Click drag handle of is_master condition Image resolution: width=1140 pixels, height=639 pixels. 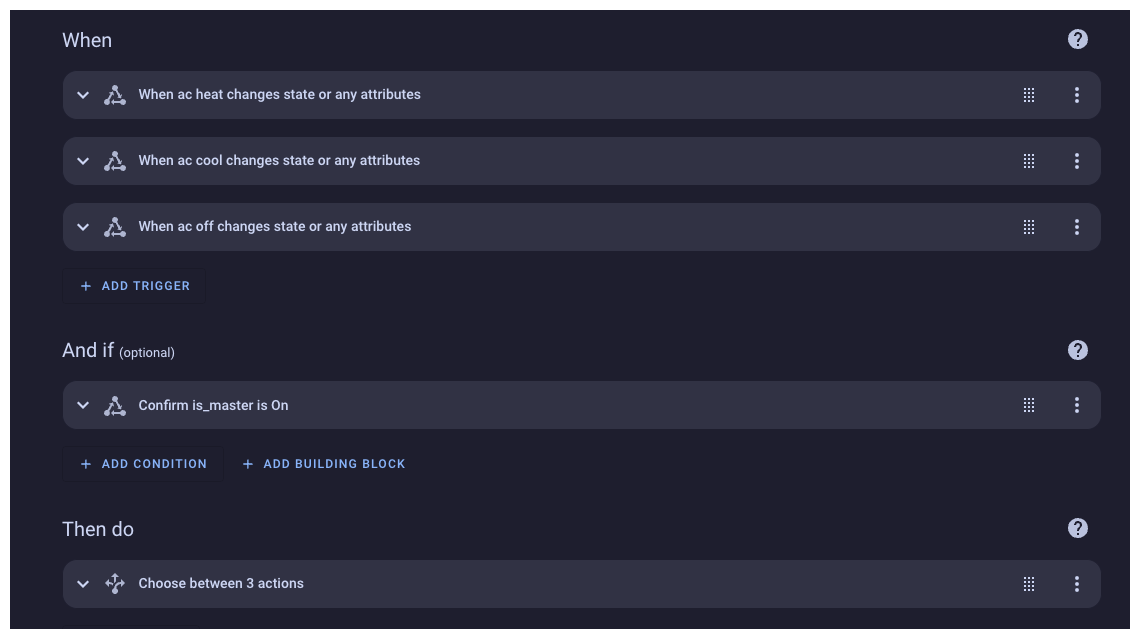point(1028,405)
